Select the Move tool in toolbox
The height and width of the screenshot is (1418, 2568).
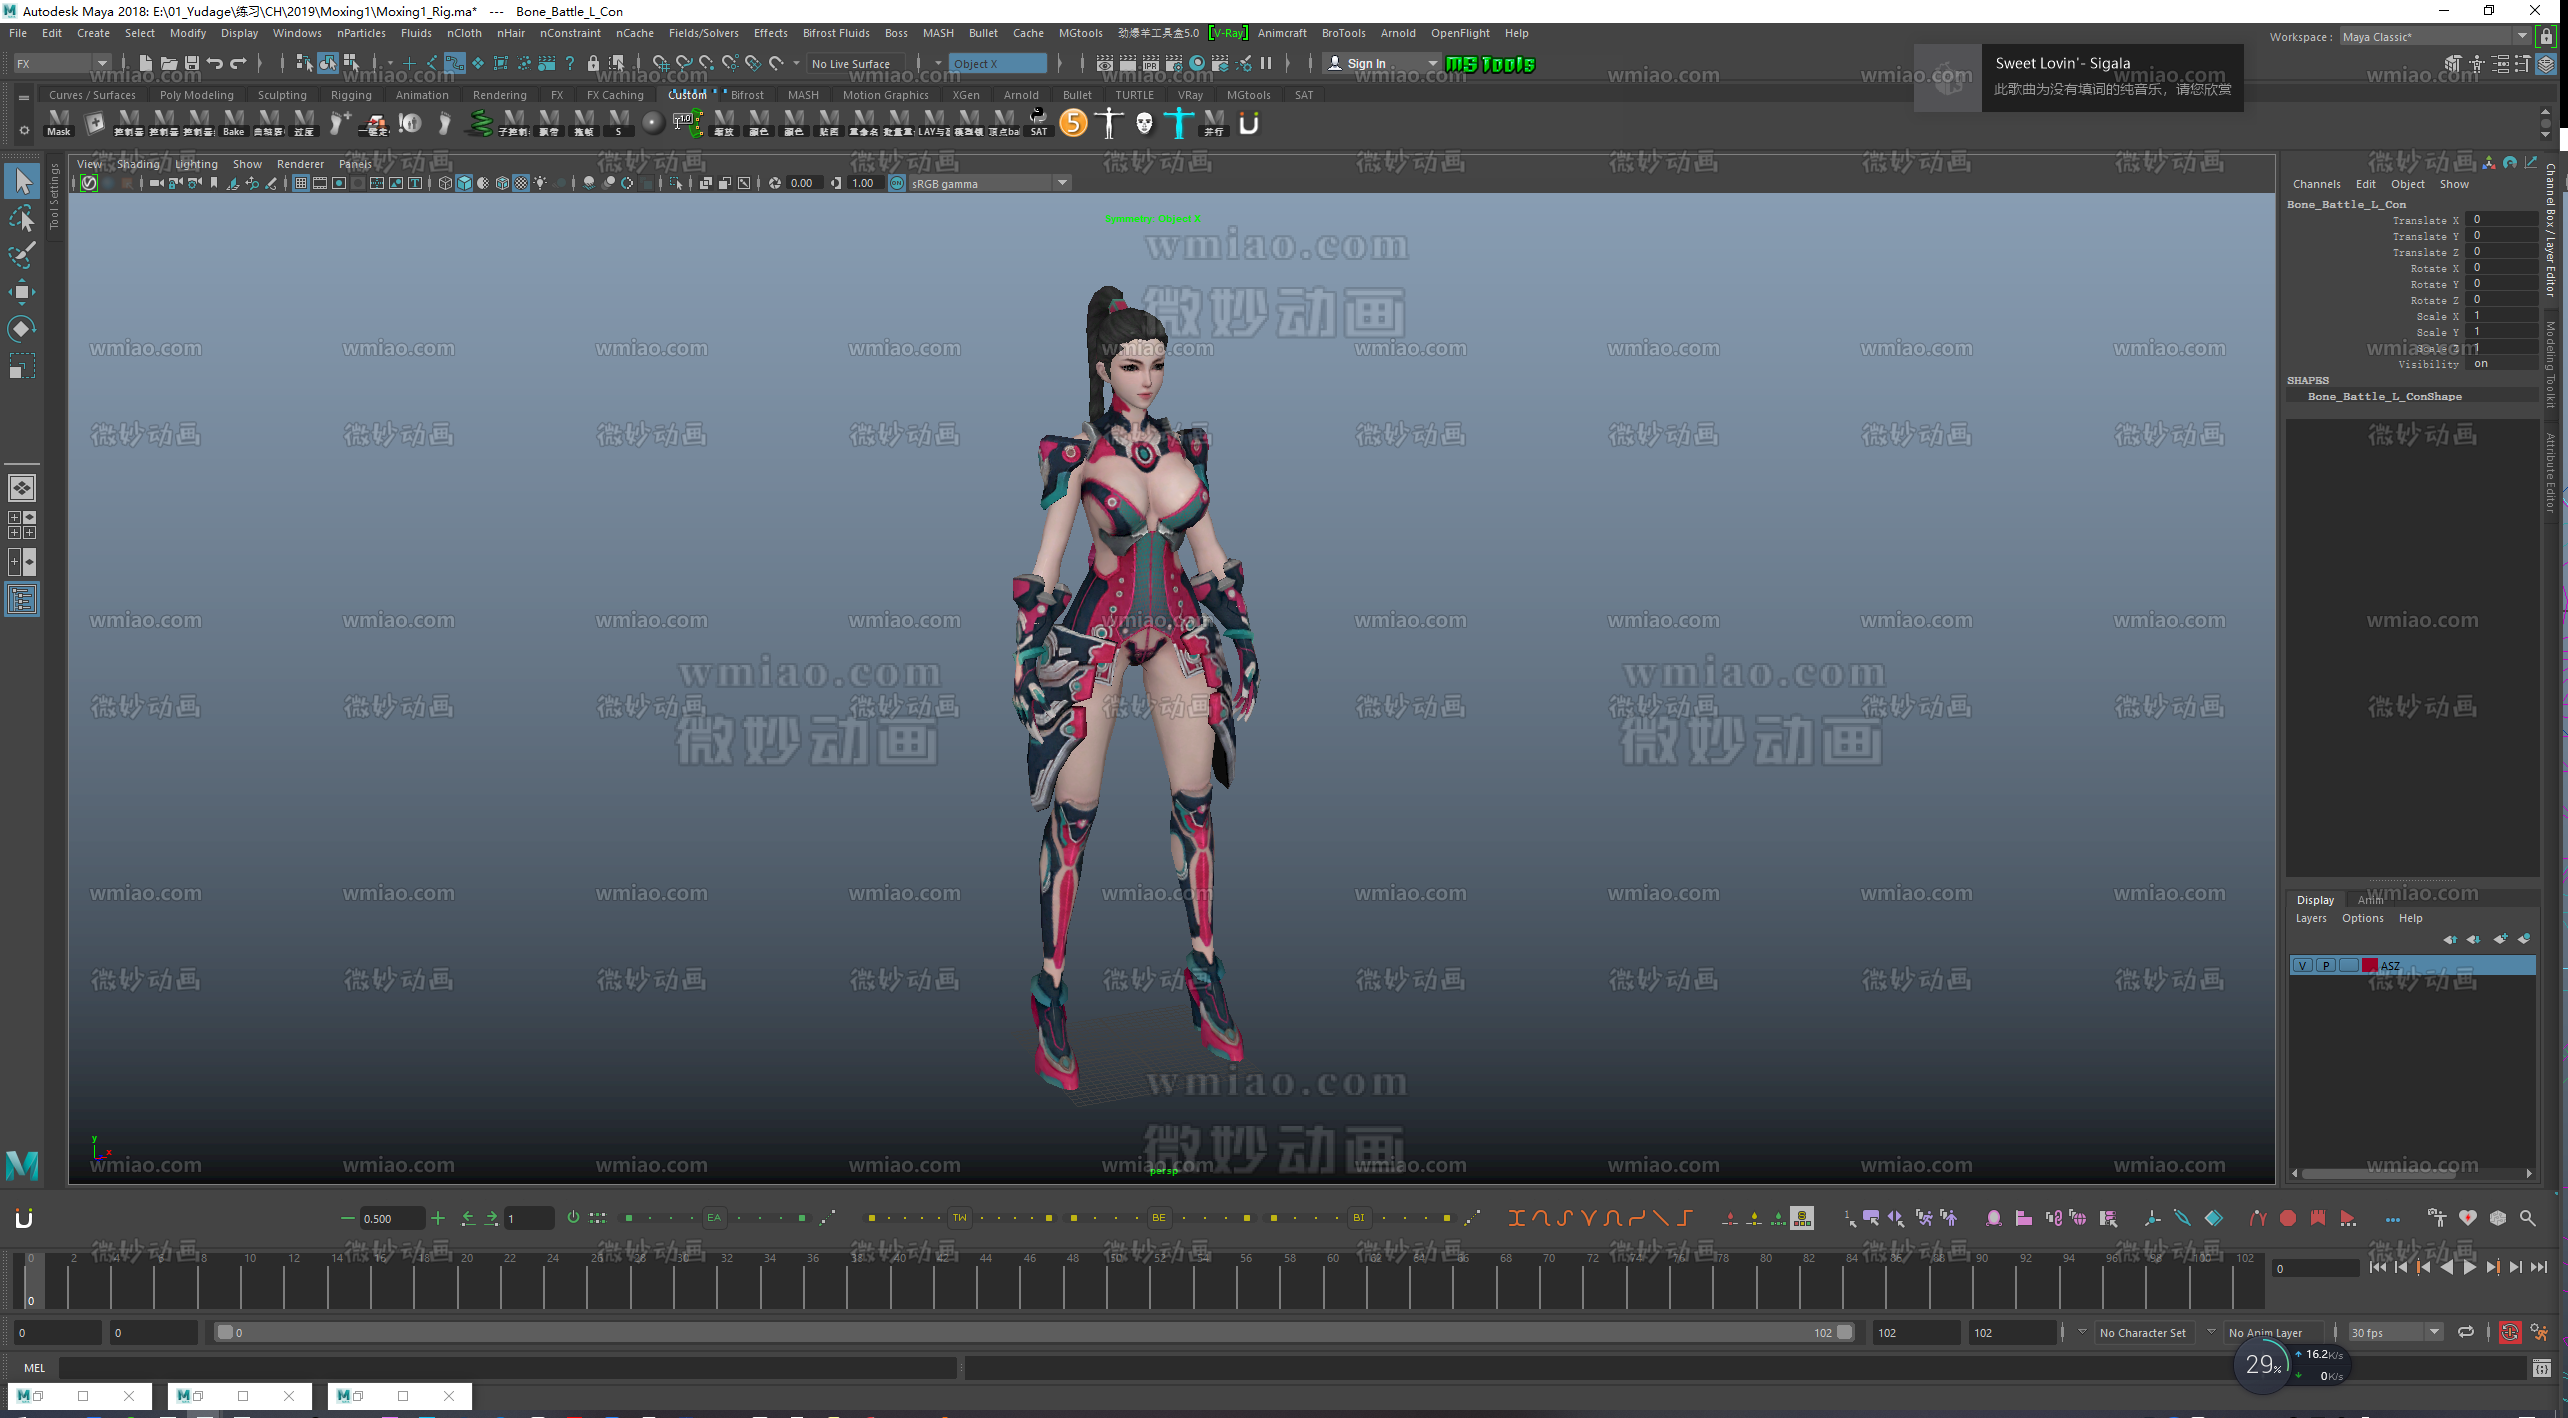click(x=21, y=292)
